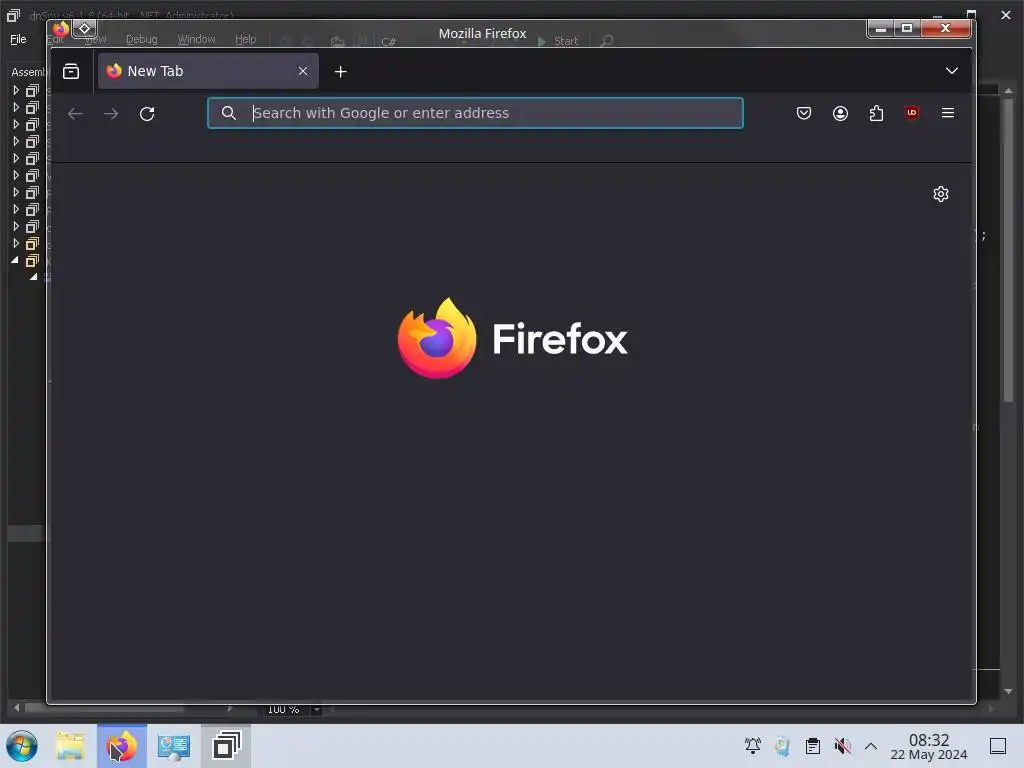Open the Save to Pocket button
The width and height of the screenshot is (1024, 768).
(x=804, y=113)
